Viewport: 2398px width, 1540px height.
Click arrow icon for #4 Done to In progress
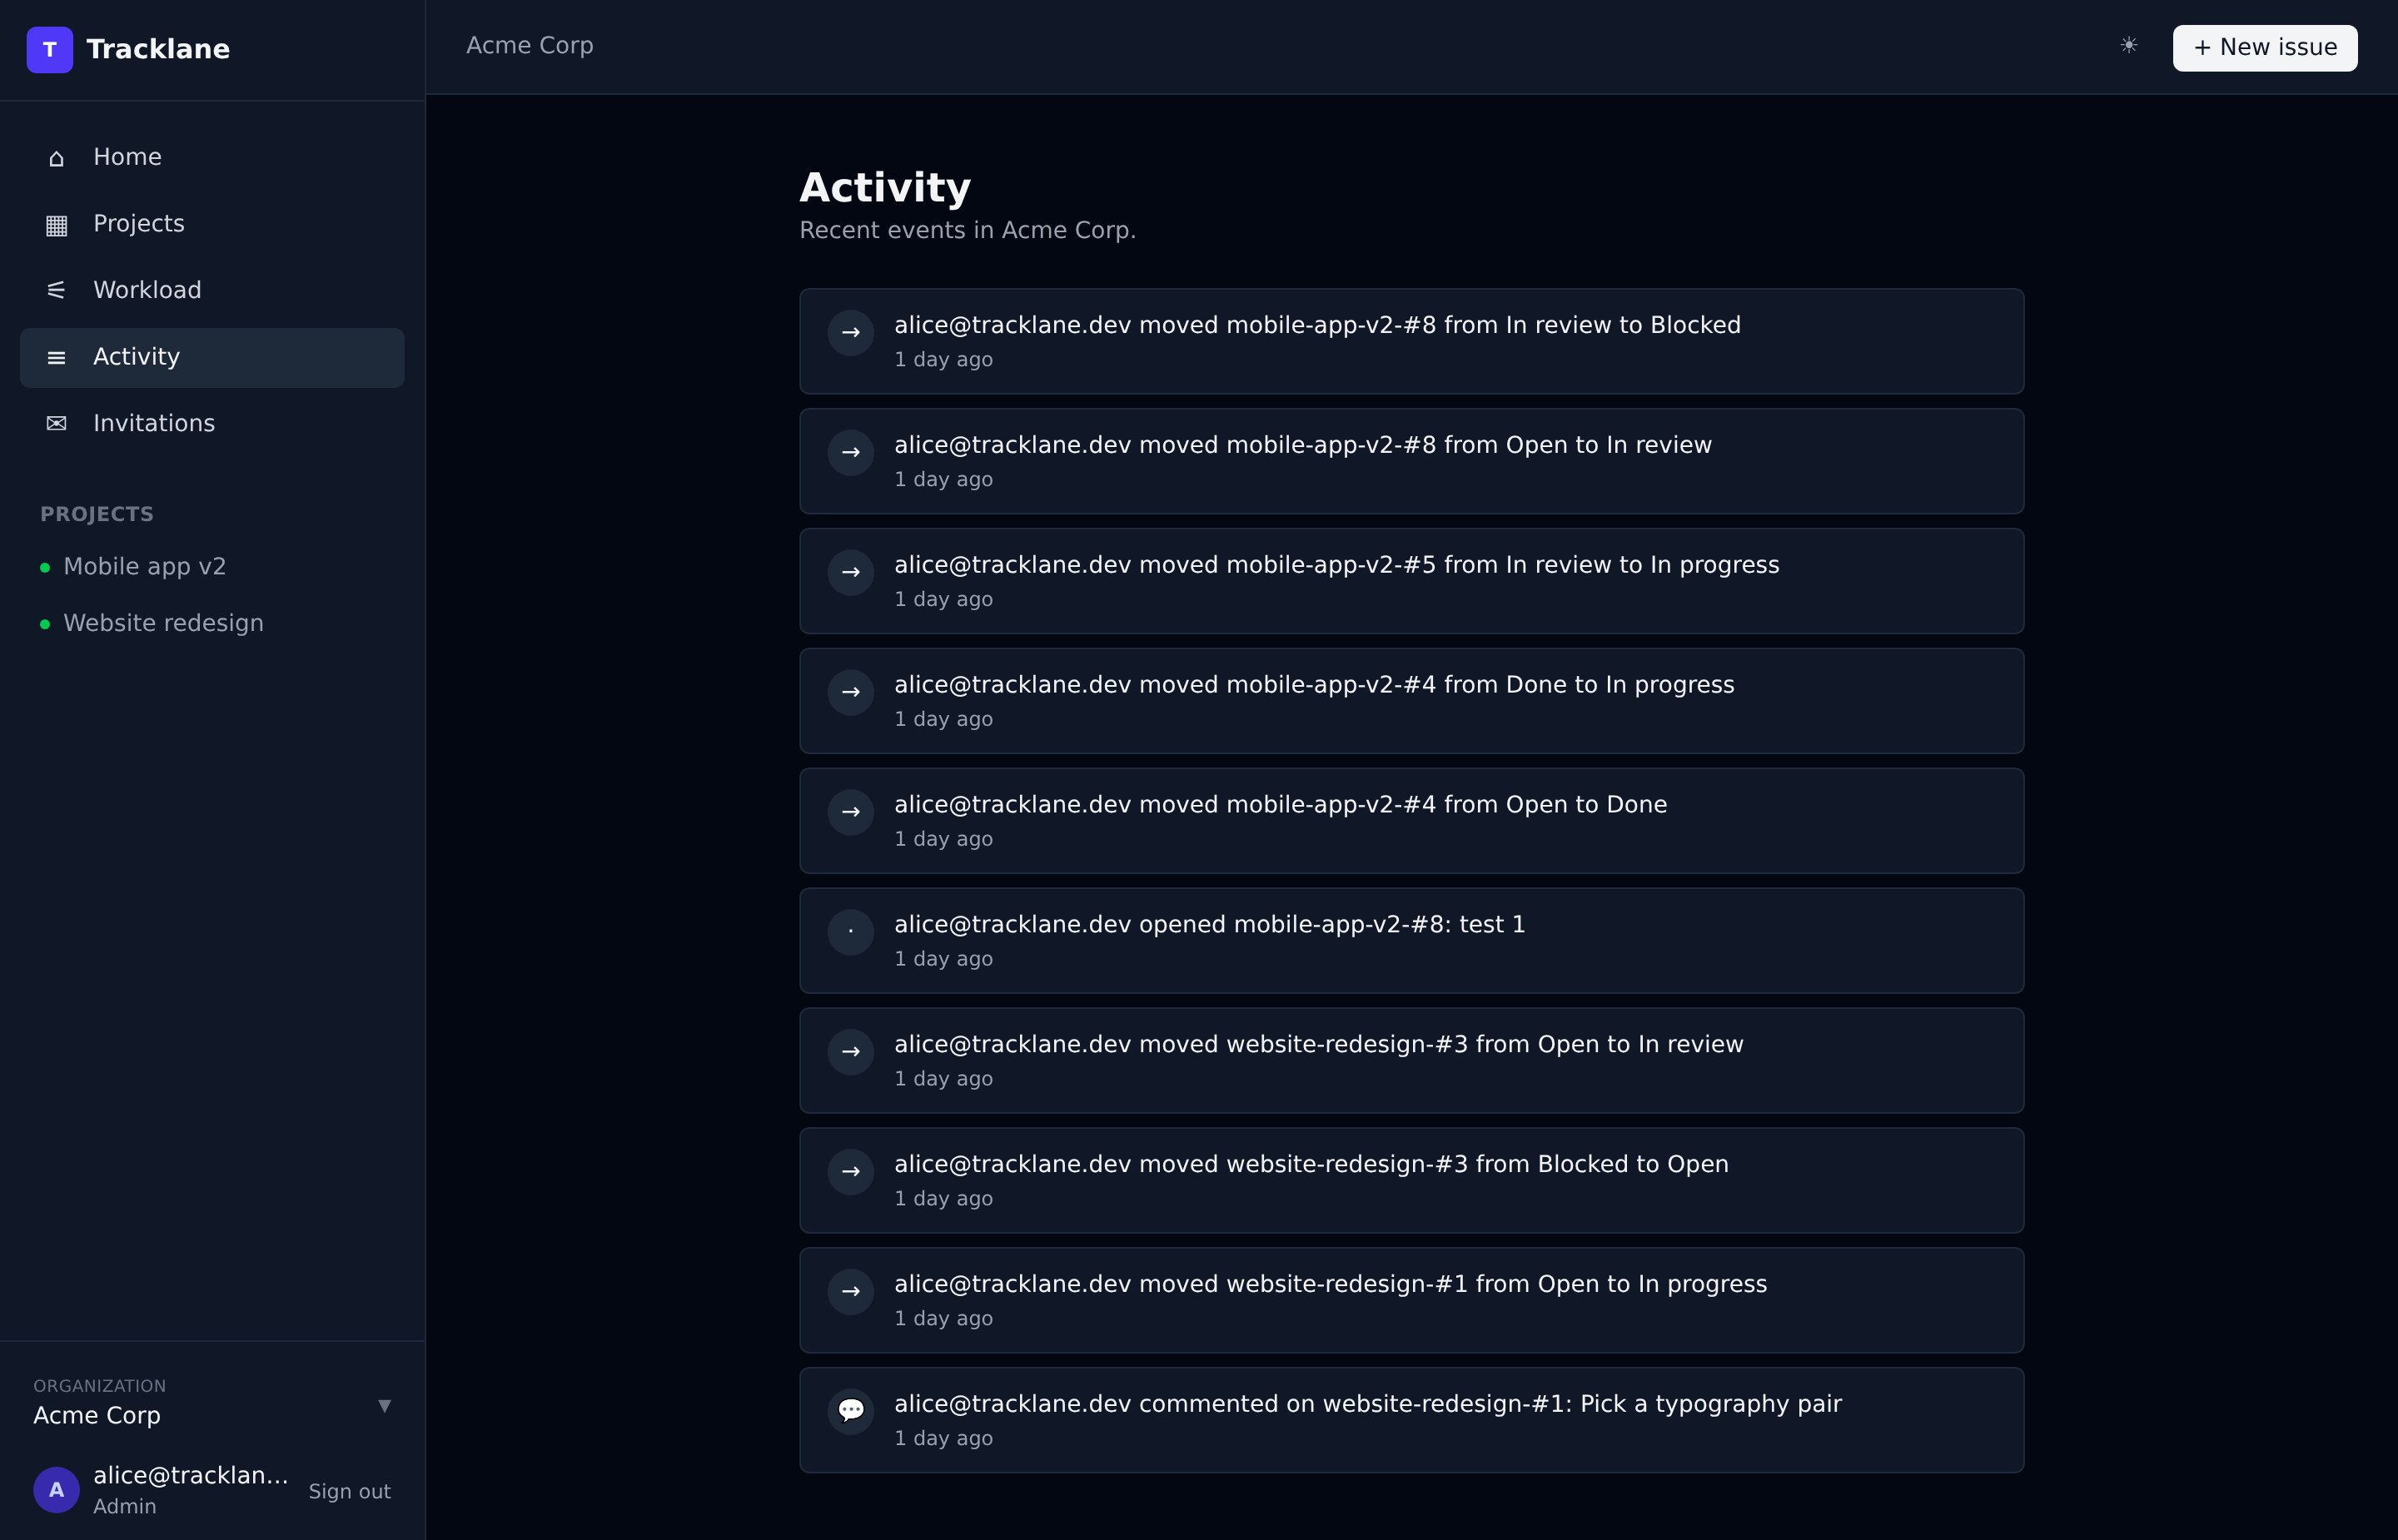(851, 693)
